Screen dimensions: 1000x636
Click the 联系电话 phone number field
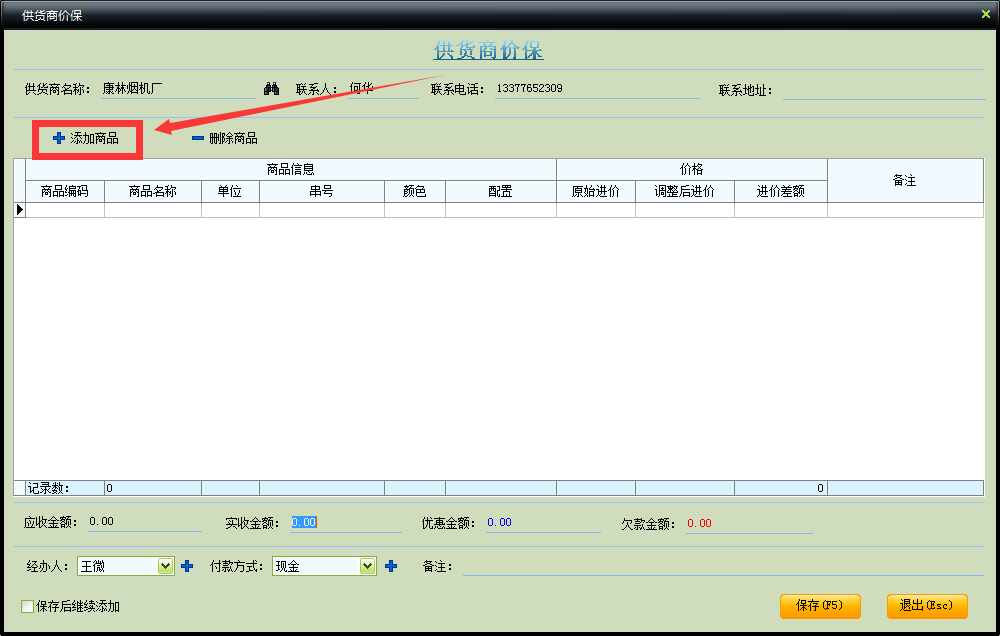(x=596, y=89)
